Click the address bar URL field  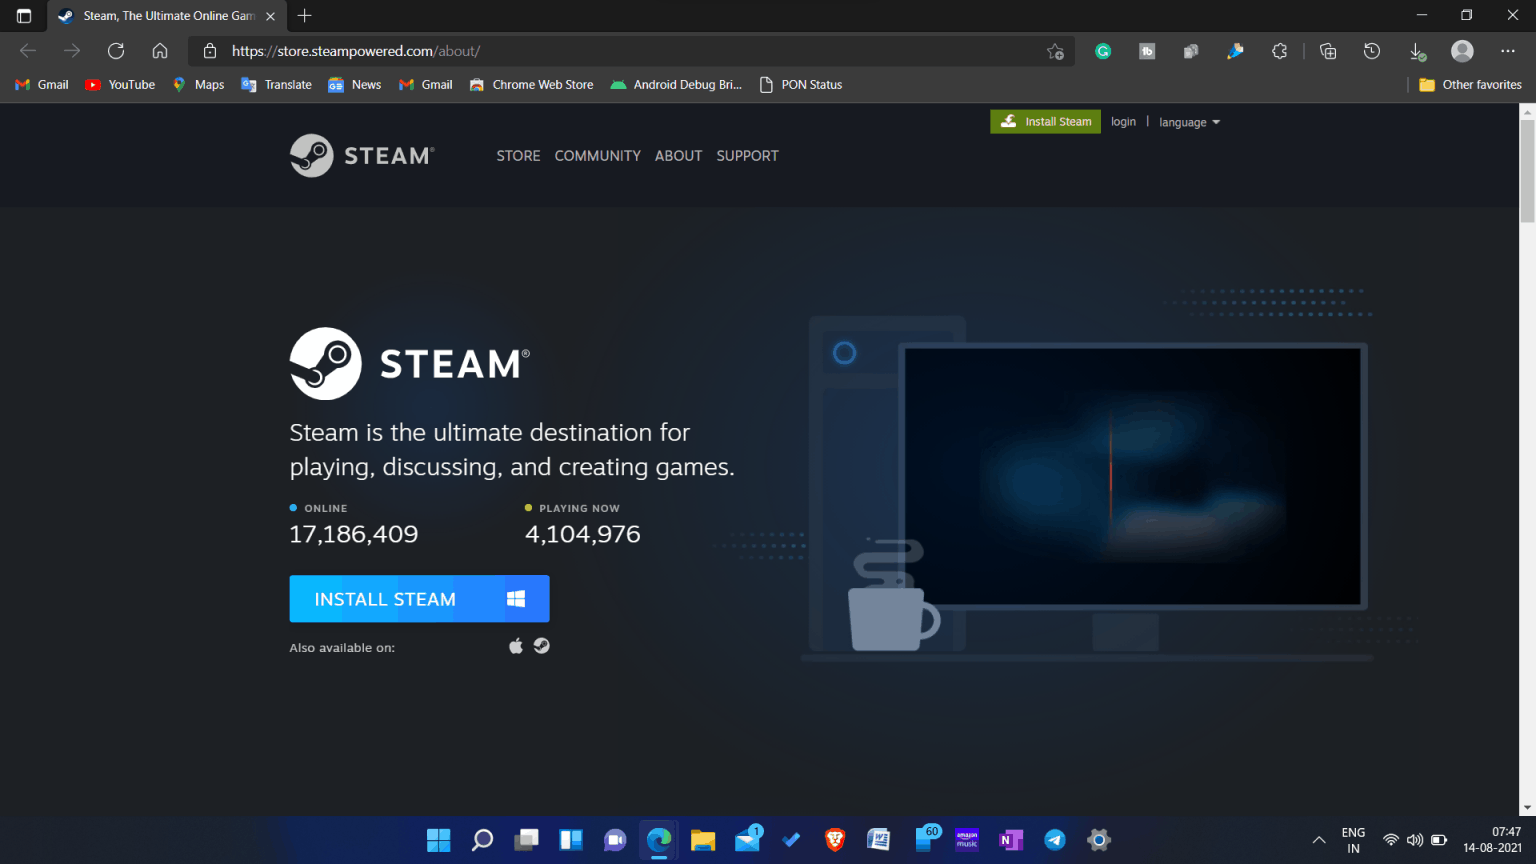coord(600,51)
